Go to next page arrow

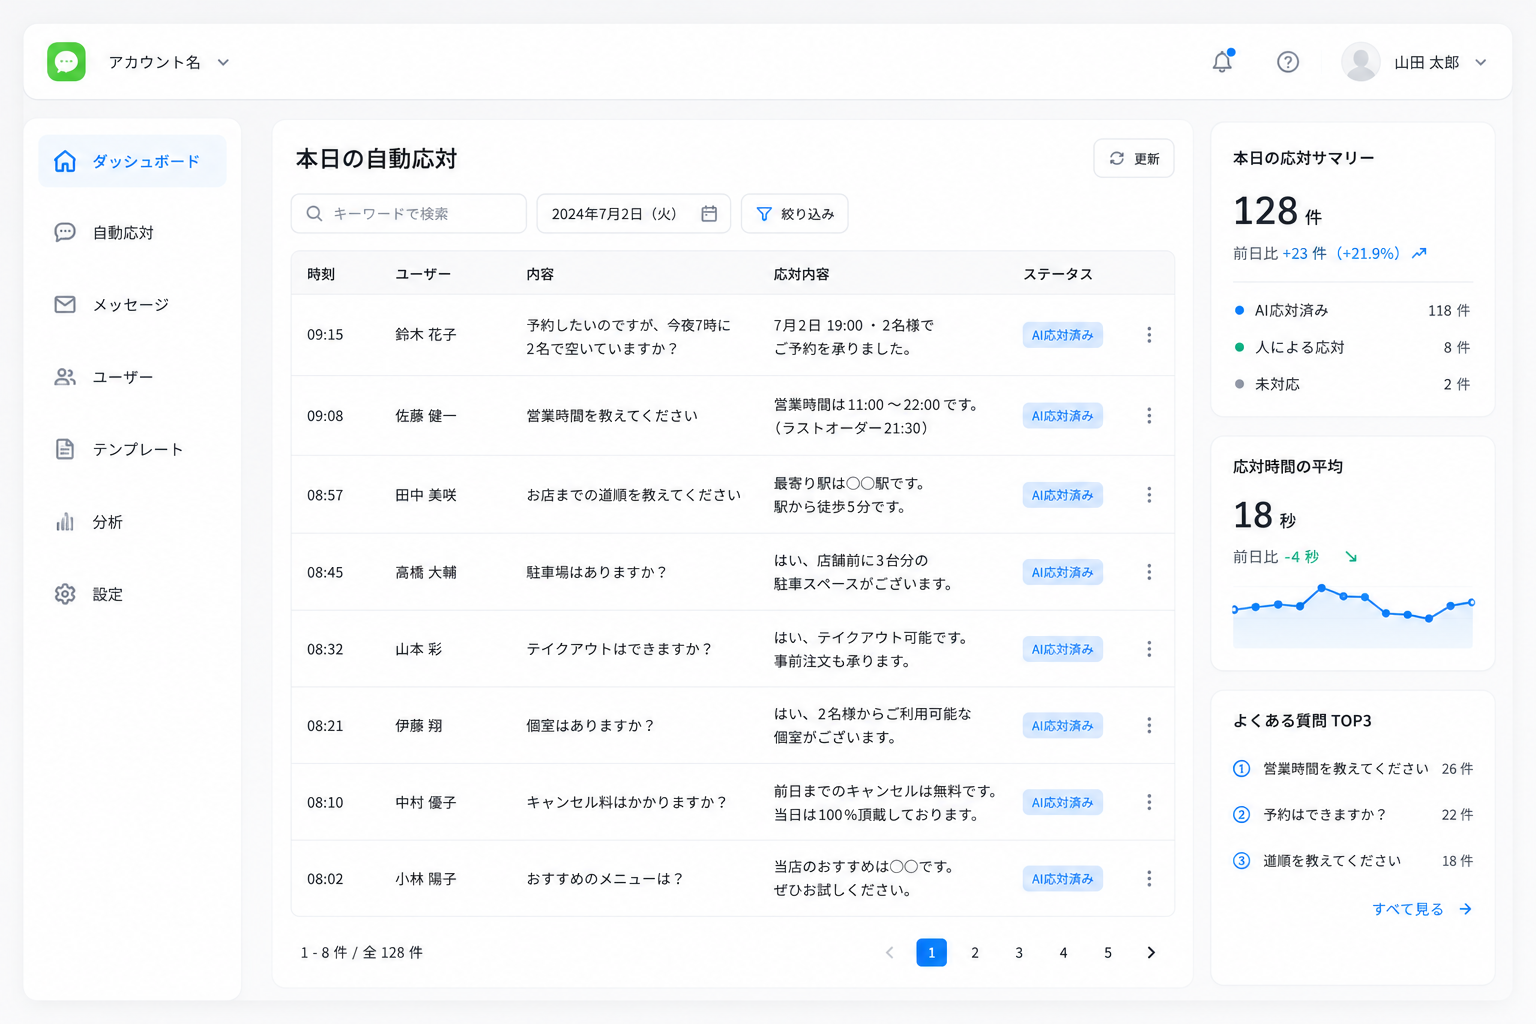coord(1151,953)
